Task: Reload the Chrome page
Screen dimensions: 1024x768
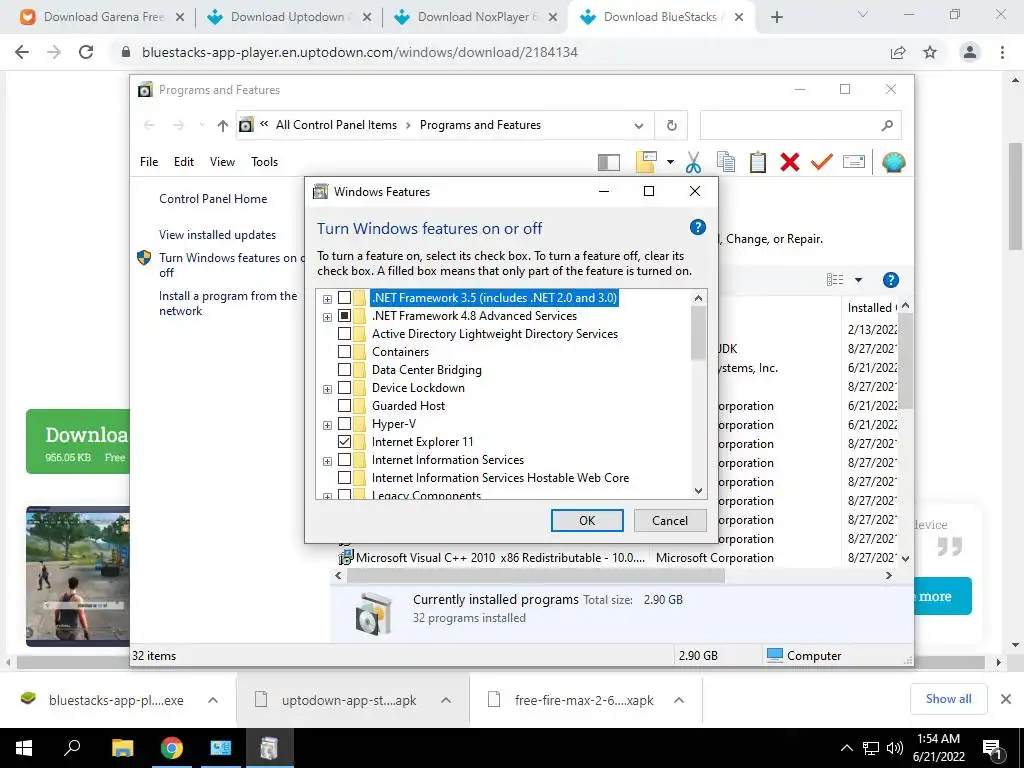Action: tap(86, 52)
